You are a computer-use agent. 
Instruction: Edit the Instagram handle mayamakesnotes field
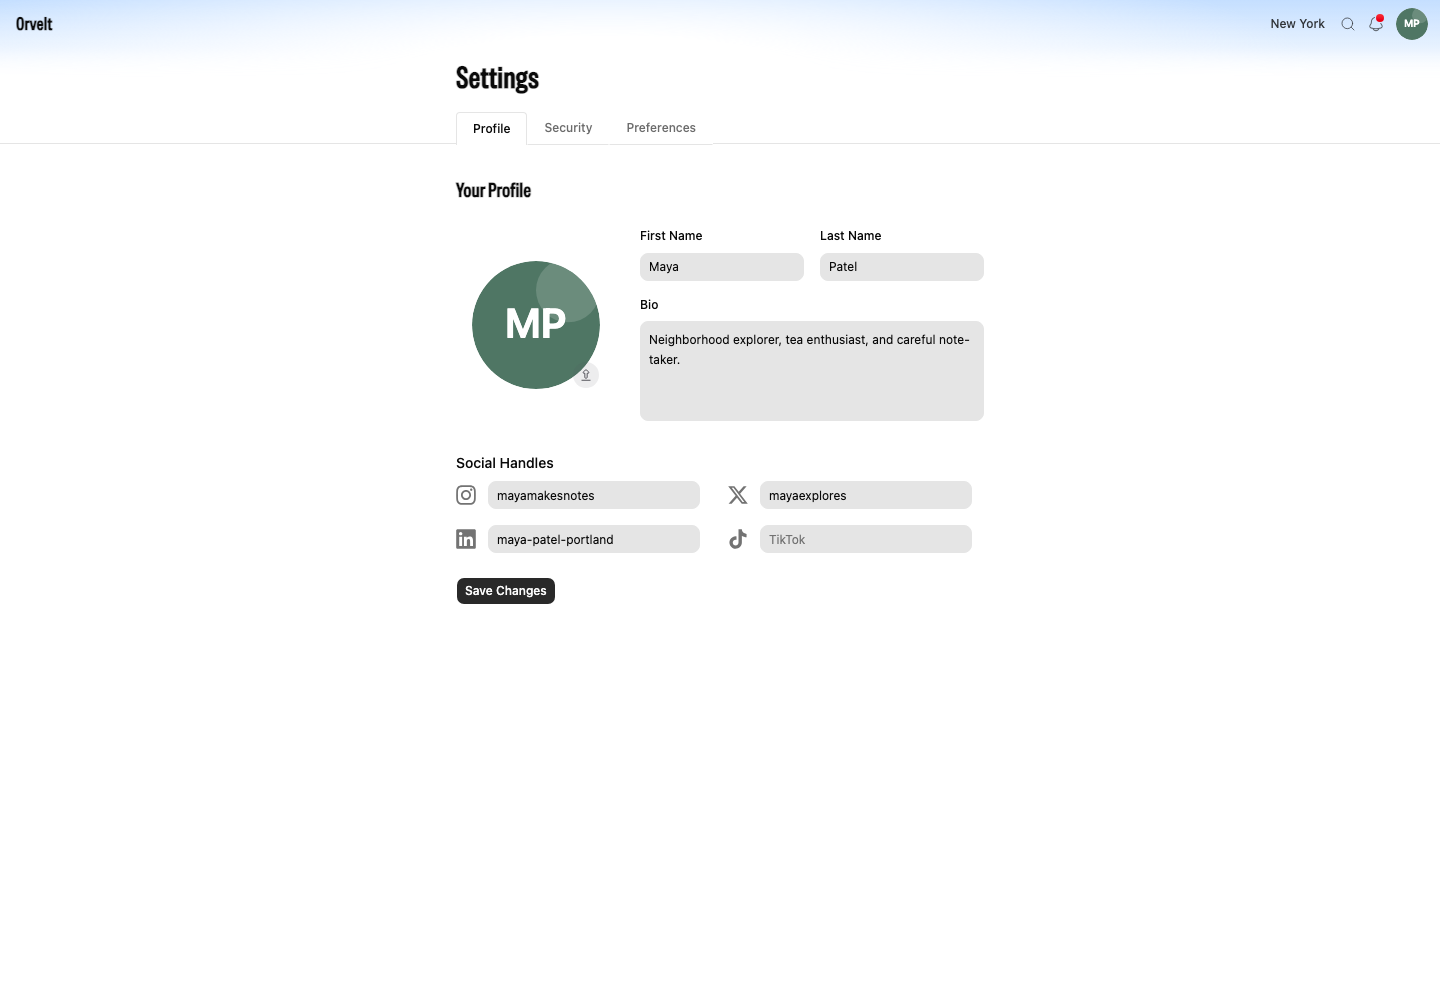[594, 495]
